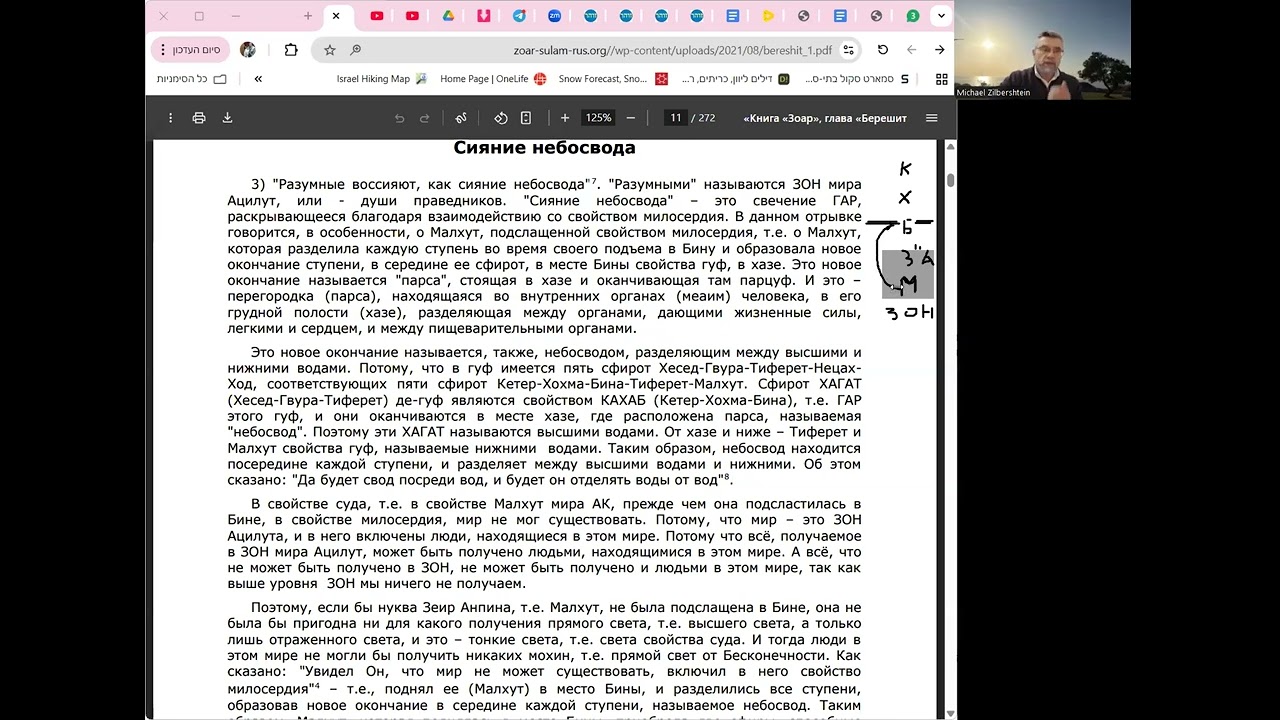Rotate the PDF page
Image resolution: width=1280 pixels, height=720 pixels.
click(501, 118)
